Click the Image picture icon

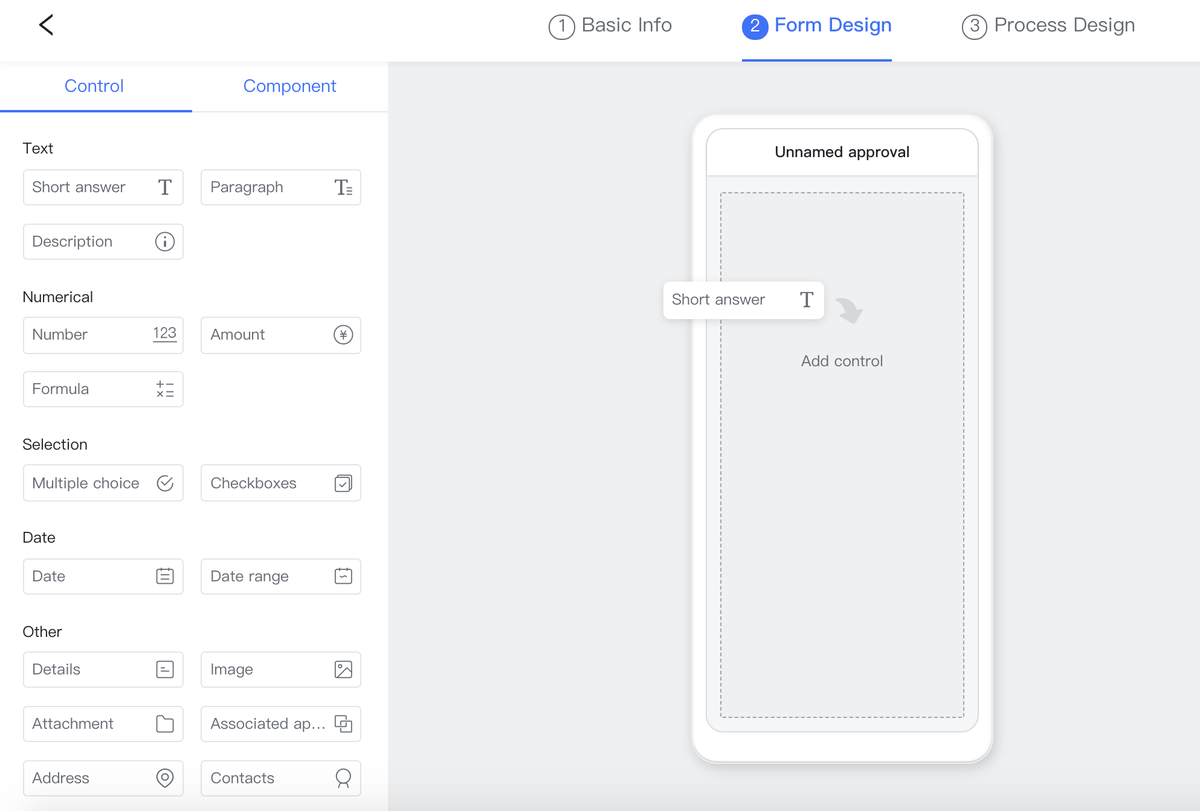click(x=343, y=669)
